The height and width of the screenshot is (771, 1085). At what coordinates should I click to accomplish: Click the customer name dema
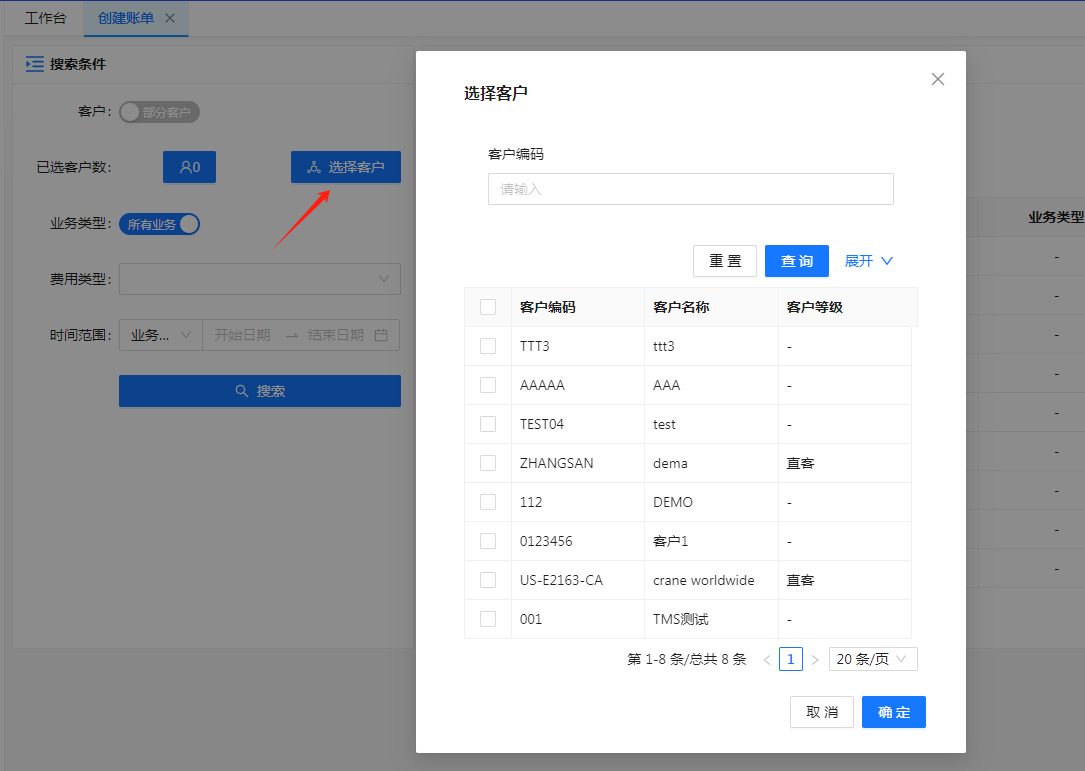pyautogui.click(x=671, y=463)
